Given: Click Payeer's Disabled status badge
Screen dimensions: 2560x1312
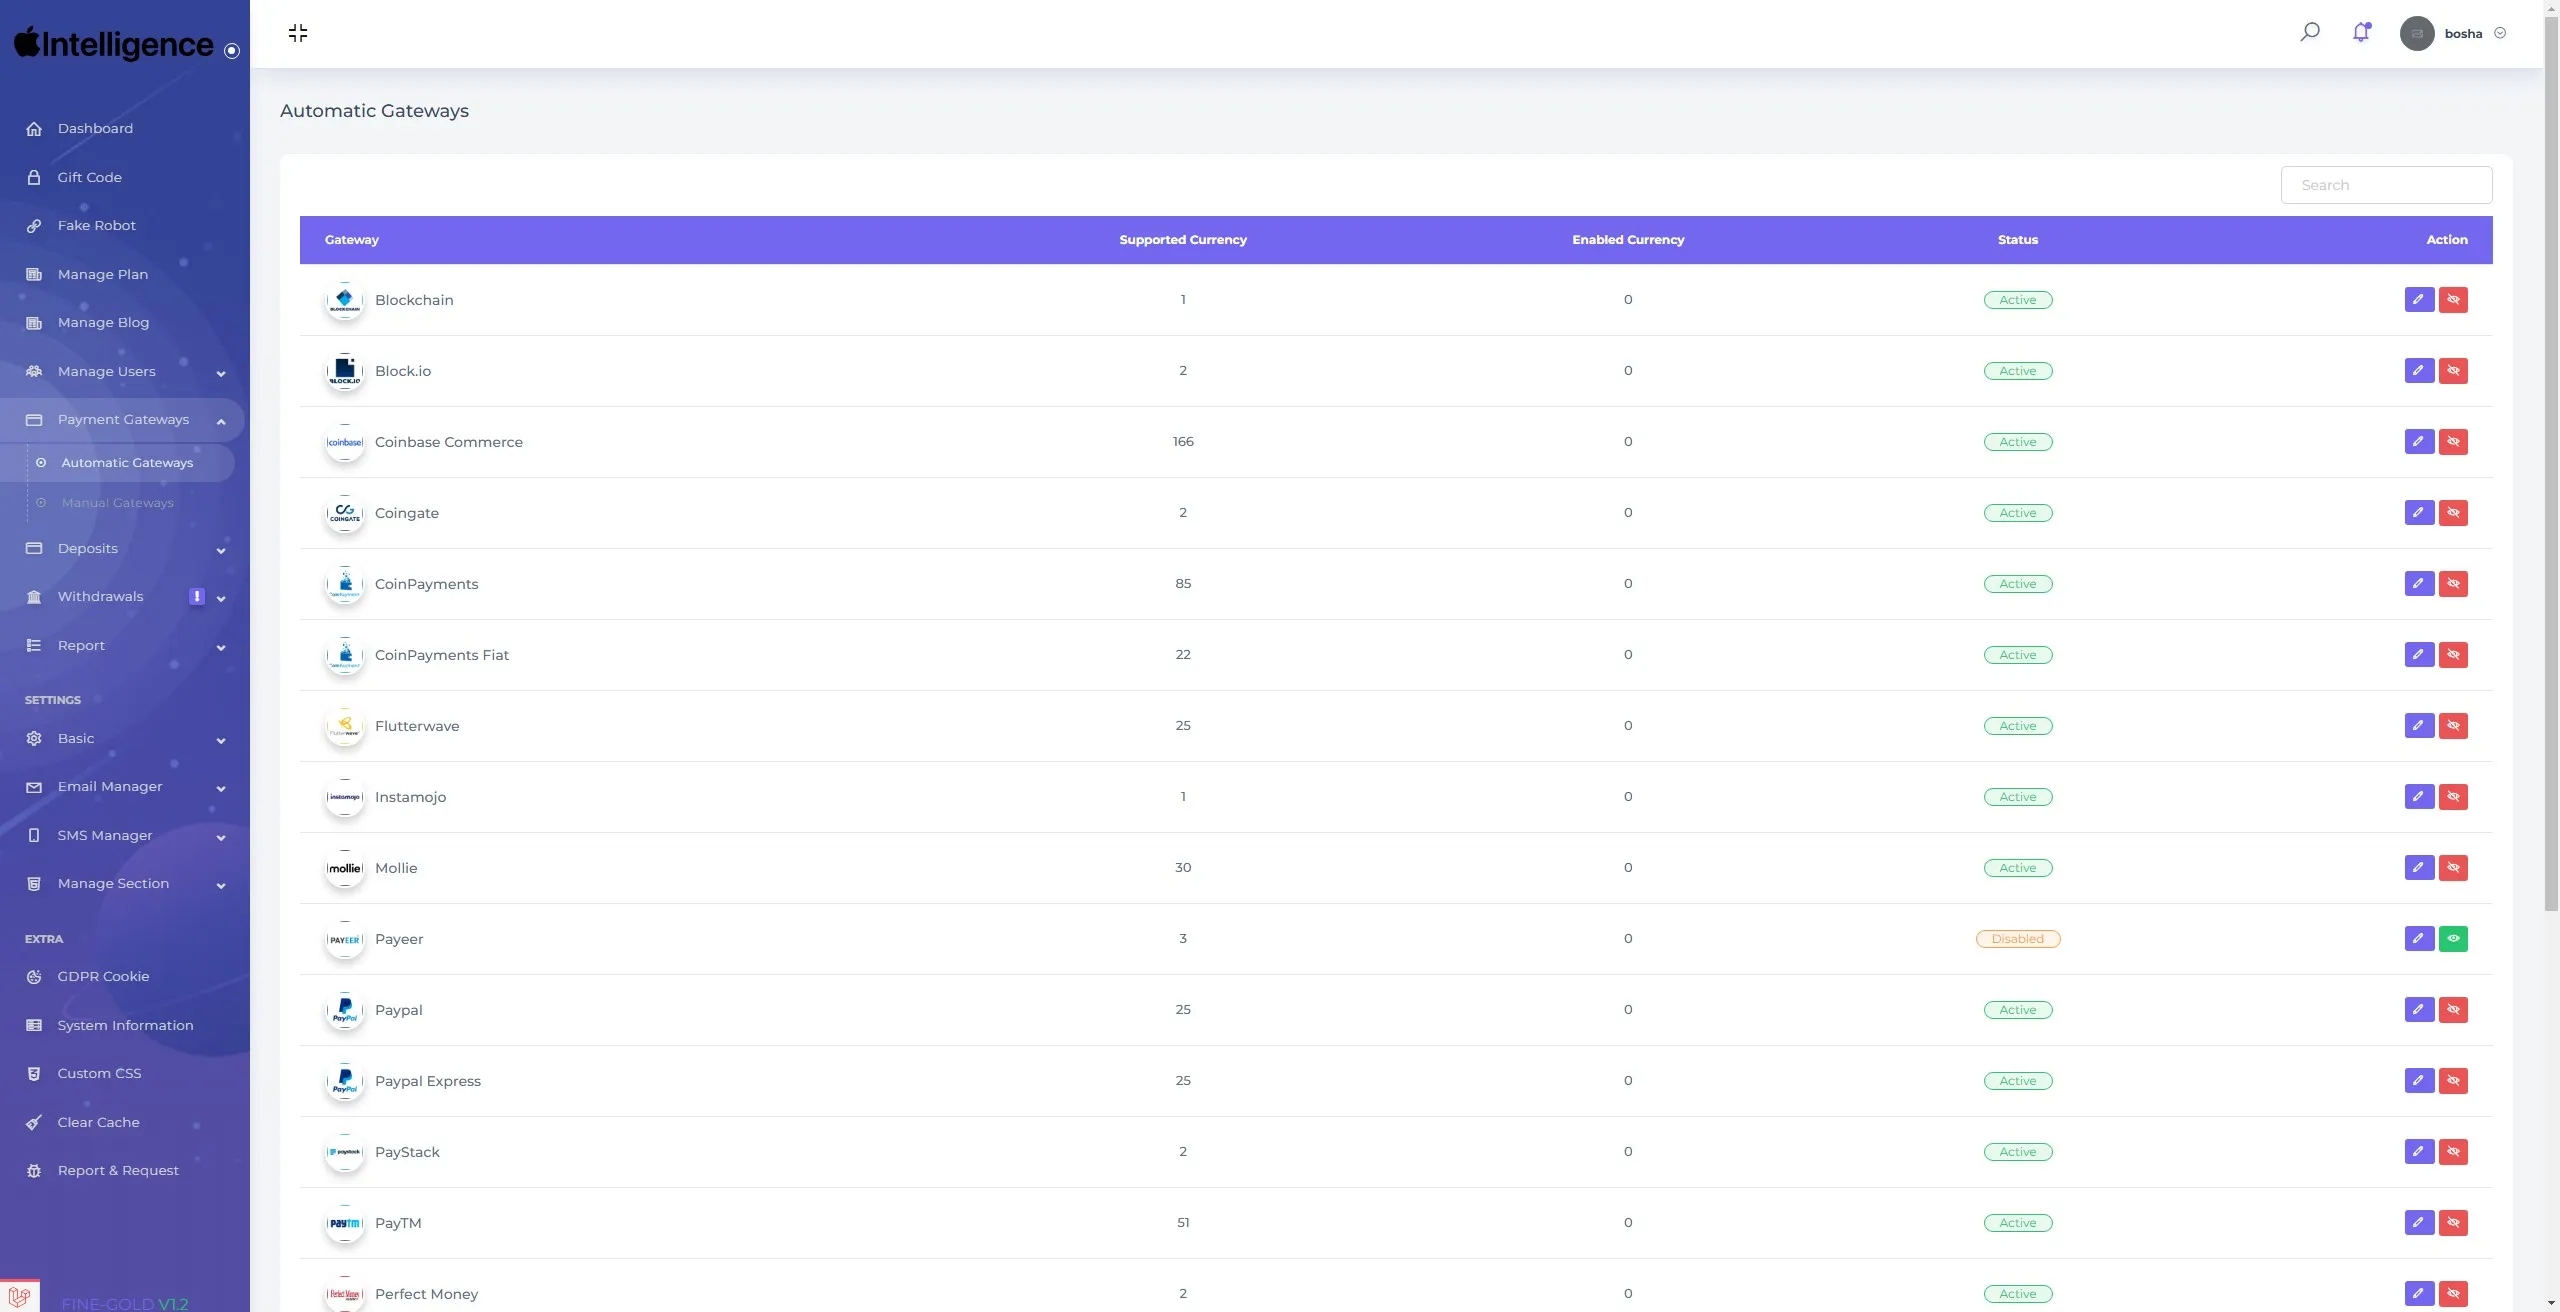Looking at the screenshot, I should pos(2018,939).
